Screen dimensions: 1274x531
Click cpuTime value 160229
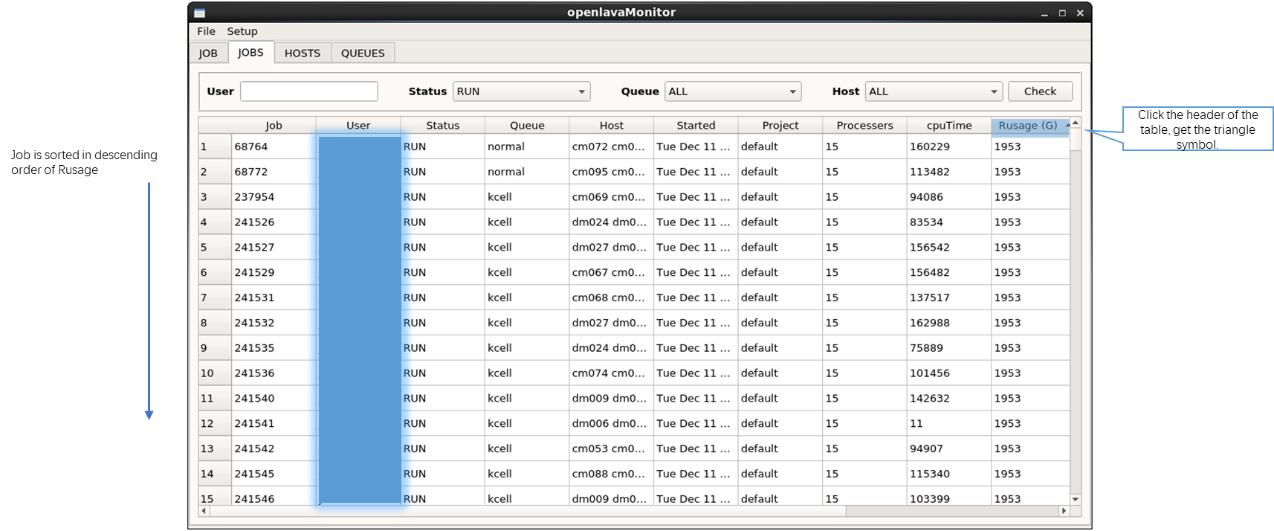(x=949, y=146)
